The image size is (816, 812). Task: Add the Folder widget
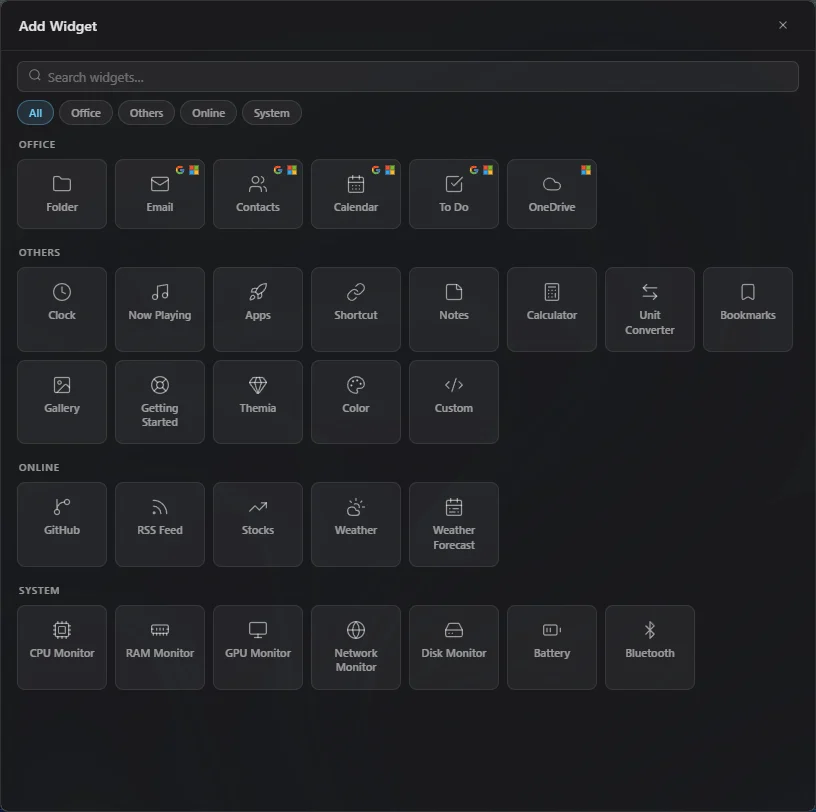pyautogui.click(x=62, y=194)
